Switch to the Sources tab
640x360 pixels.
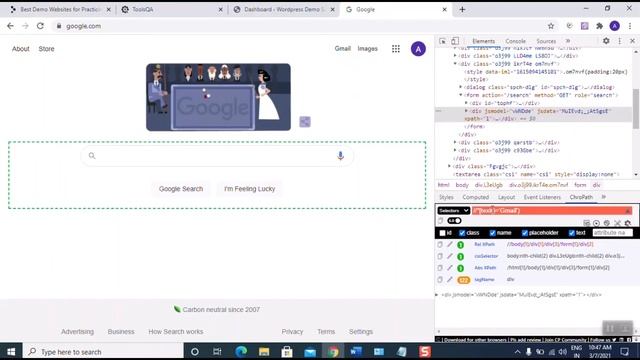point(546,41)
